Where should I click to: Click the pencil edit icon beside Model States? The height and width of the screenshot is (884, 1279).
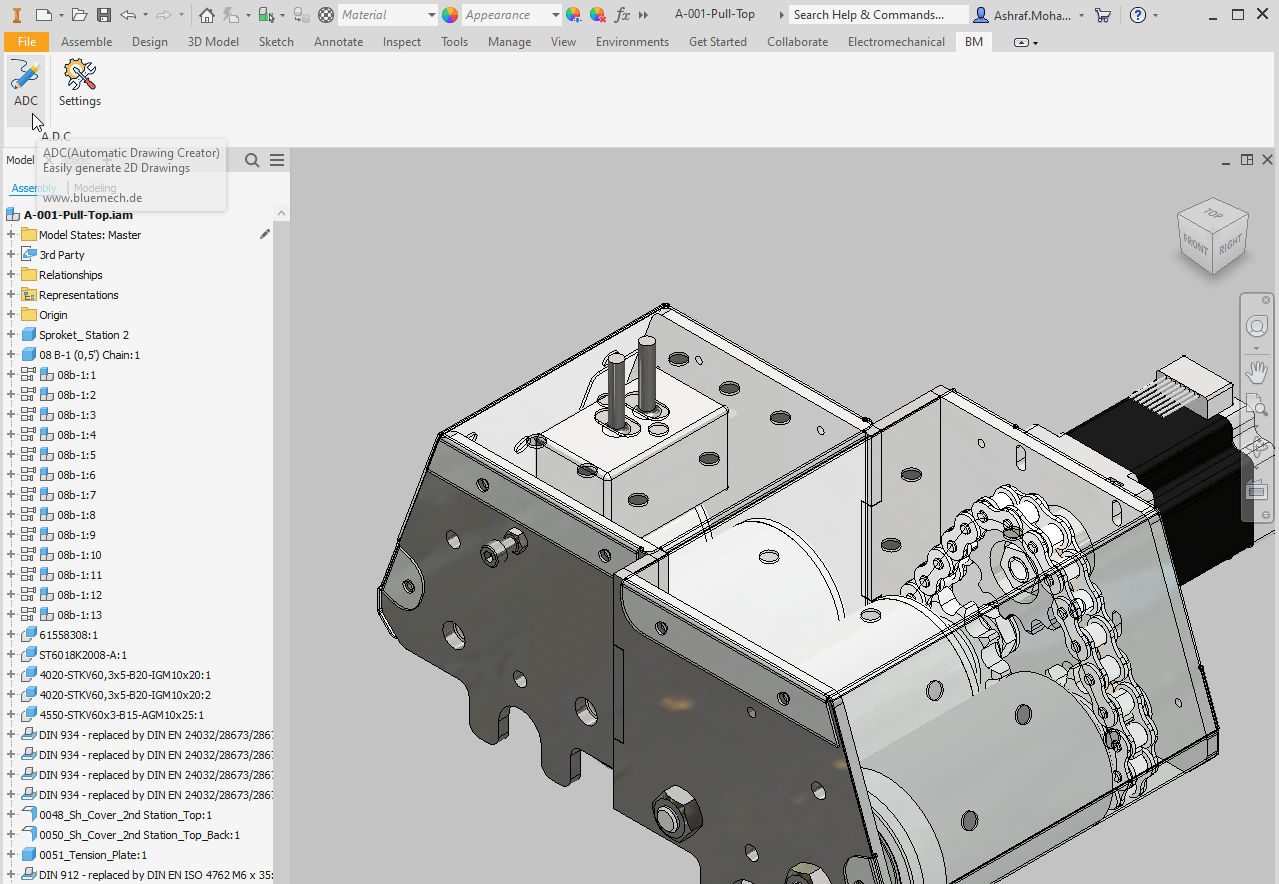(x=265, y=234)
